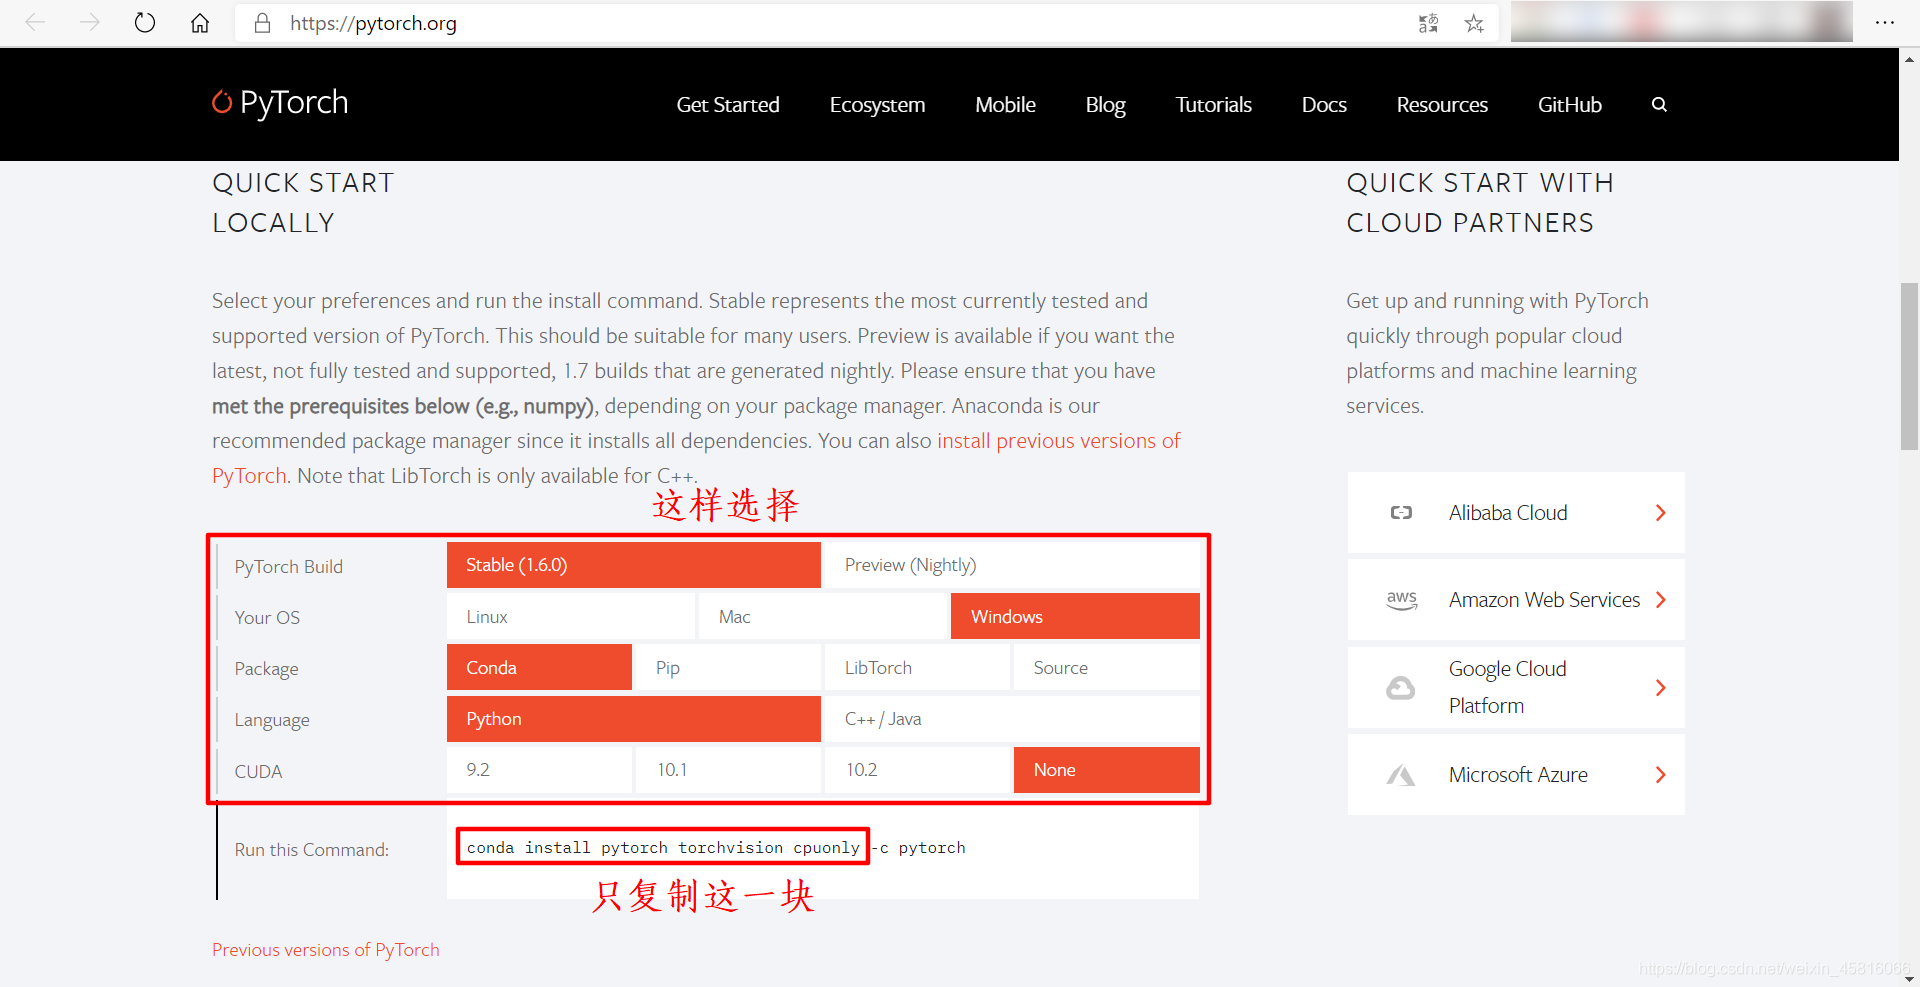This screenshot has height=987, width=1920.
Task: Click the Microsoft Azure logo icon
Action: point(1401,775)
